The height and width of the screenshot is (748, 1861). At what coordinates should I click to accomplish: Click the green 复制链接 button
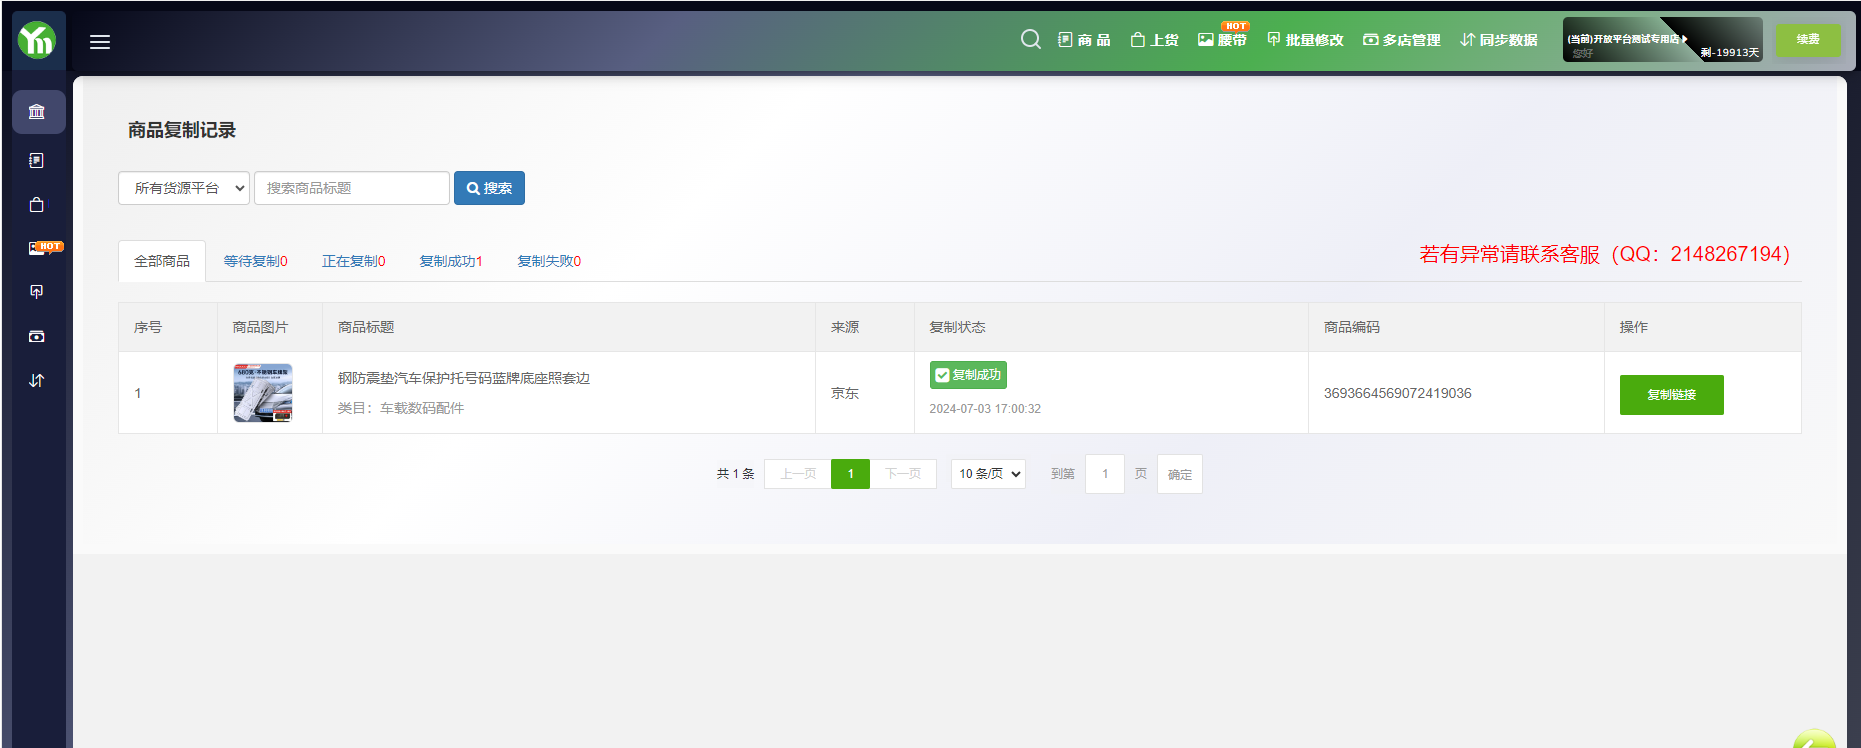click(x=1671, y=395)
